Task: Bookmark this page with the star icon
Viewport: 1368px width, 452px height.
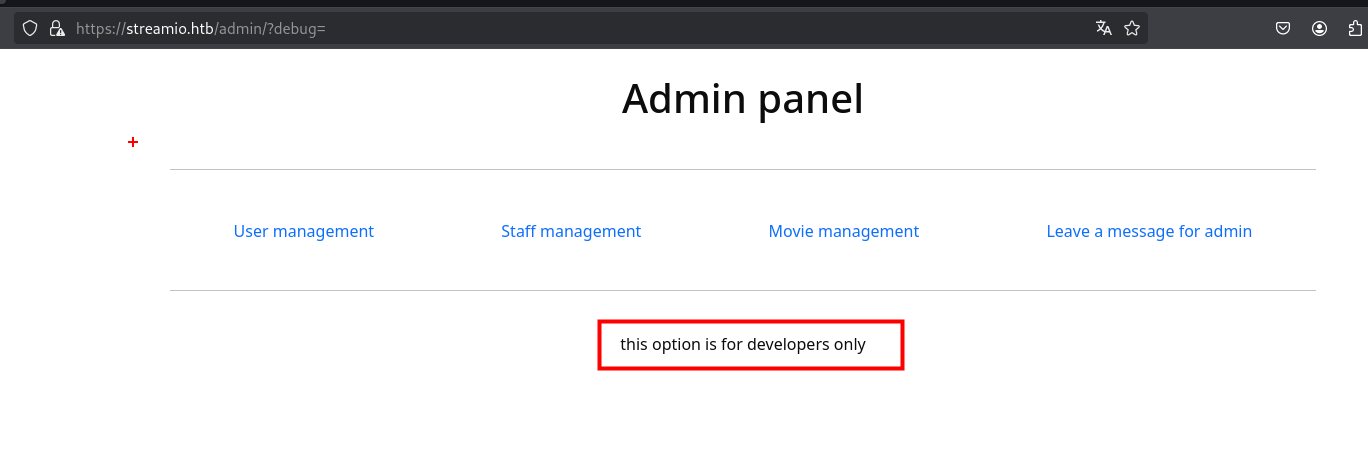Action: tap(1132, 29)
